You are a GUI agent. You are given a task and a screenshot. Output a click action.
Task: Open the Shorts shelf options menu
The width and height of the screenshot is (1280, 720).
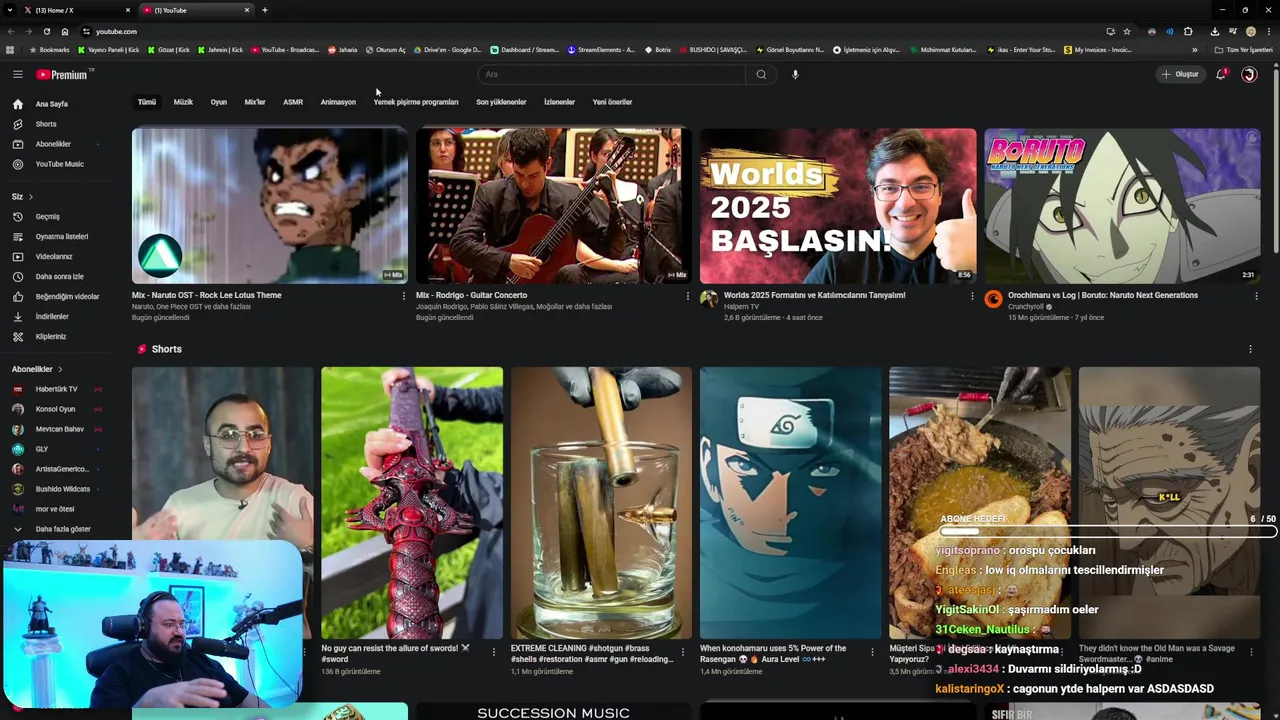[x=1250, y=349]
